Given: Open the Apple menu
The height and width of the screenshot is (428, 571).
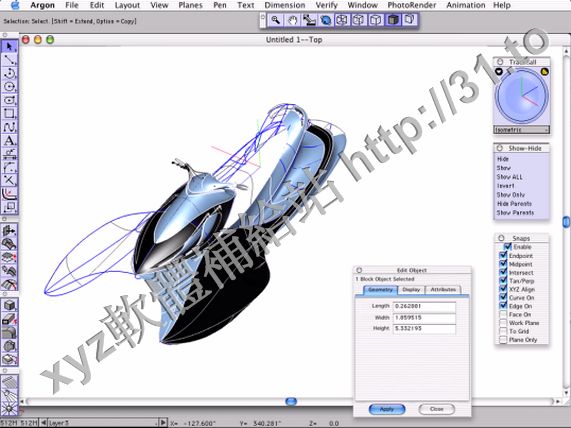Looking at the screenshot, I should click(x=15, y=5).
